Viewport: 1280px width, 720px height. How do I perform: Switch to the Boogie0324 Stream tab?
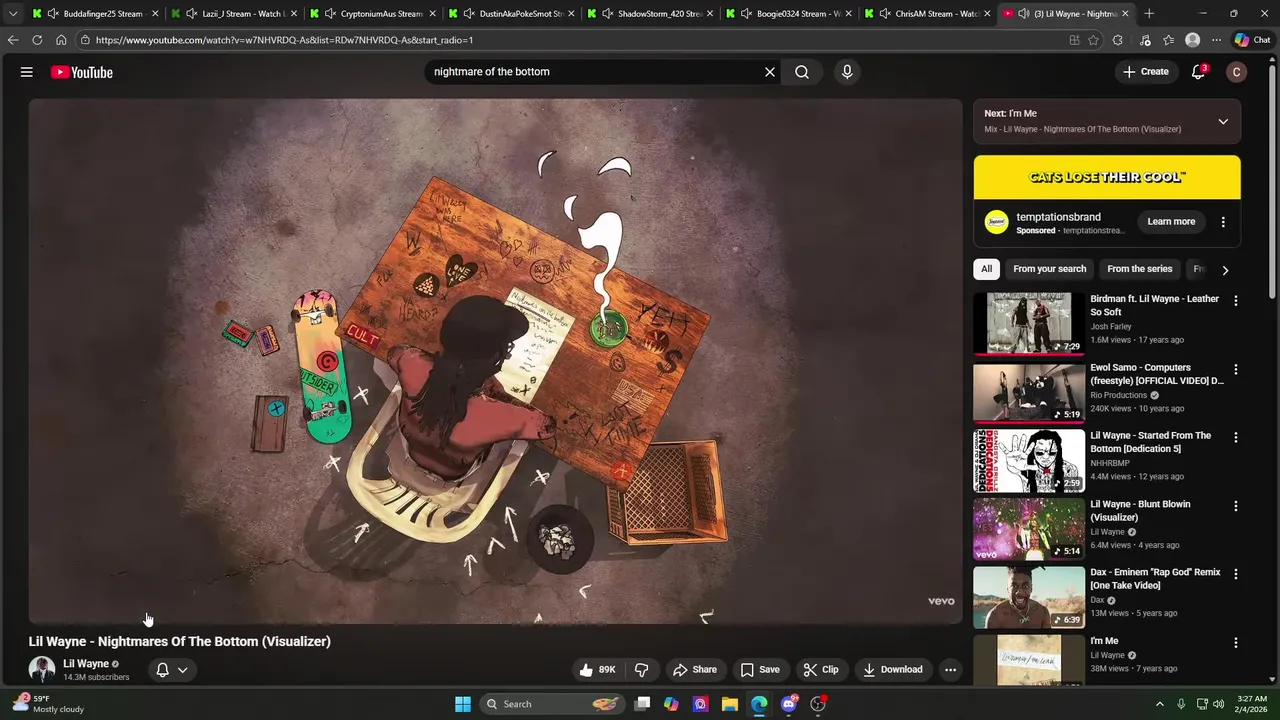click(x=789, y=14)
